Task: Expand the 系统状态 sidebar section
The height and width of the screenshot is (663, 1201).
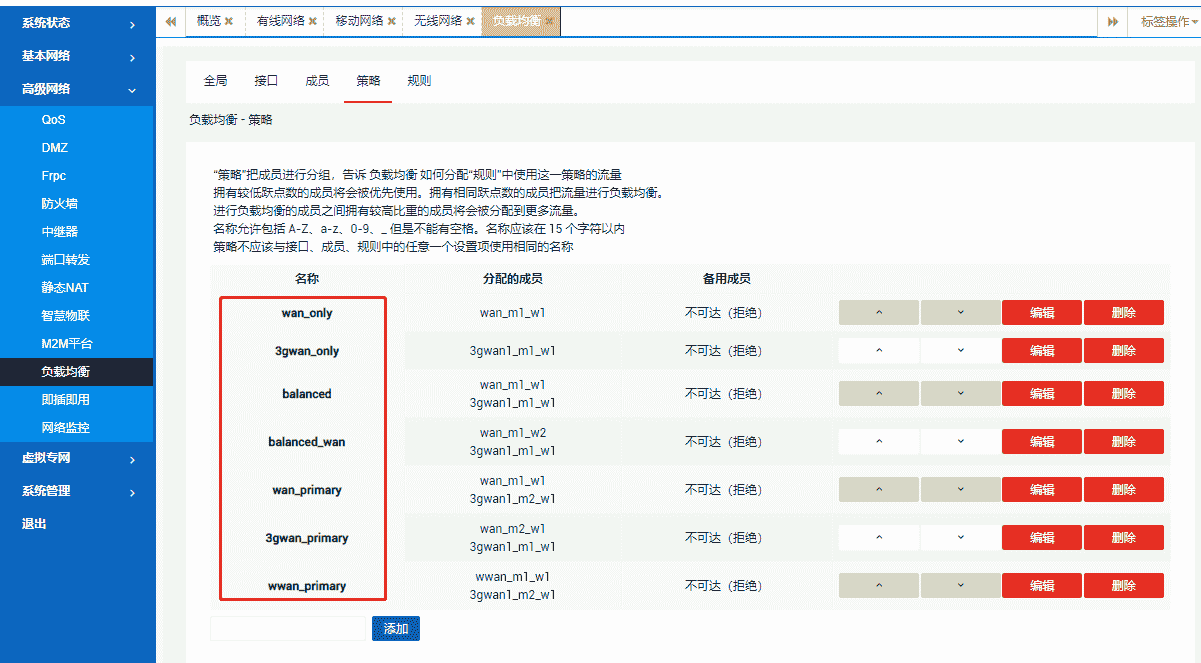Action: (77, 22)
